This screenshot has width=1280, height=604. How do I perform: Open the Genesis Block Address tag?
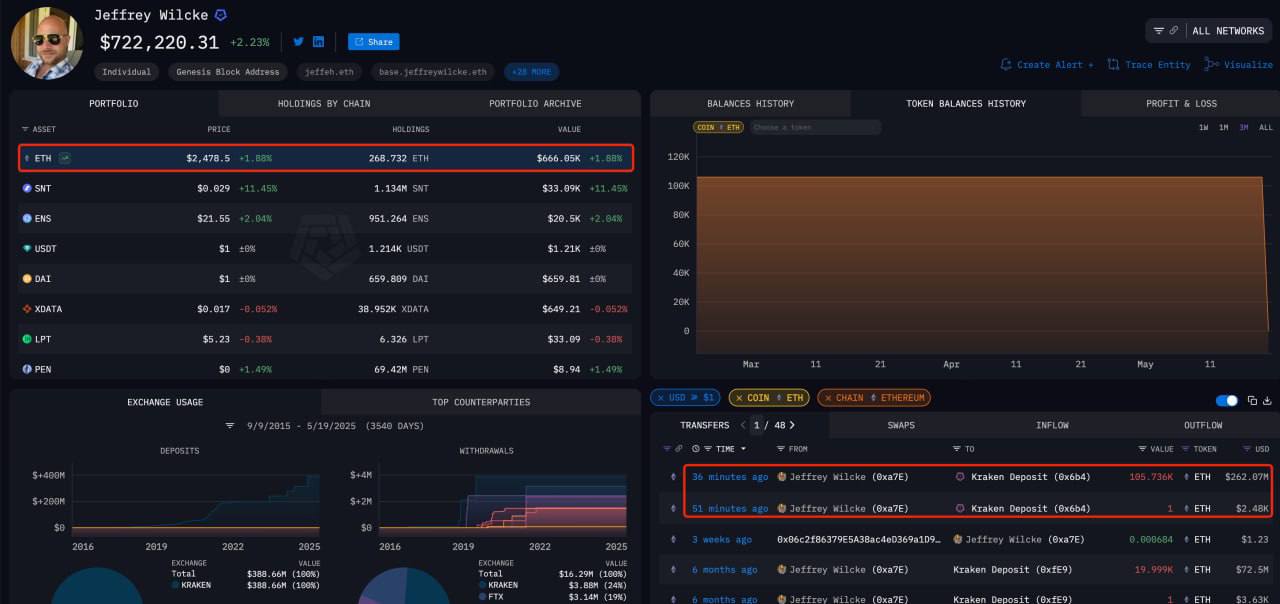click(x=229, y=72)
